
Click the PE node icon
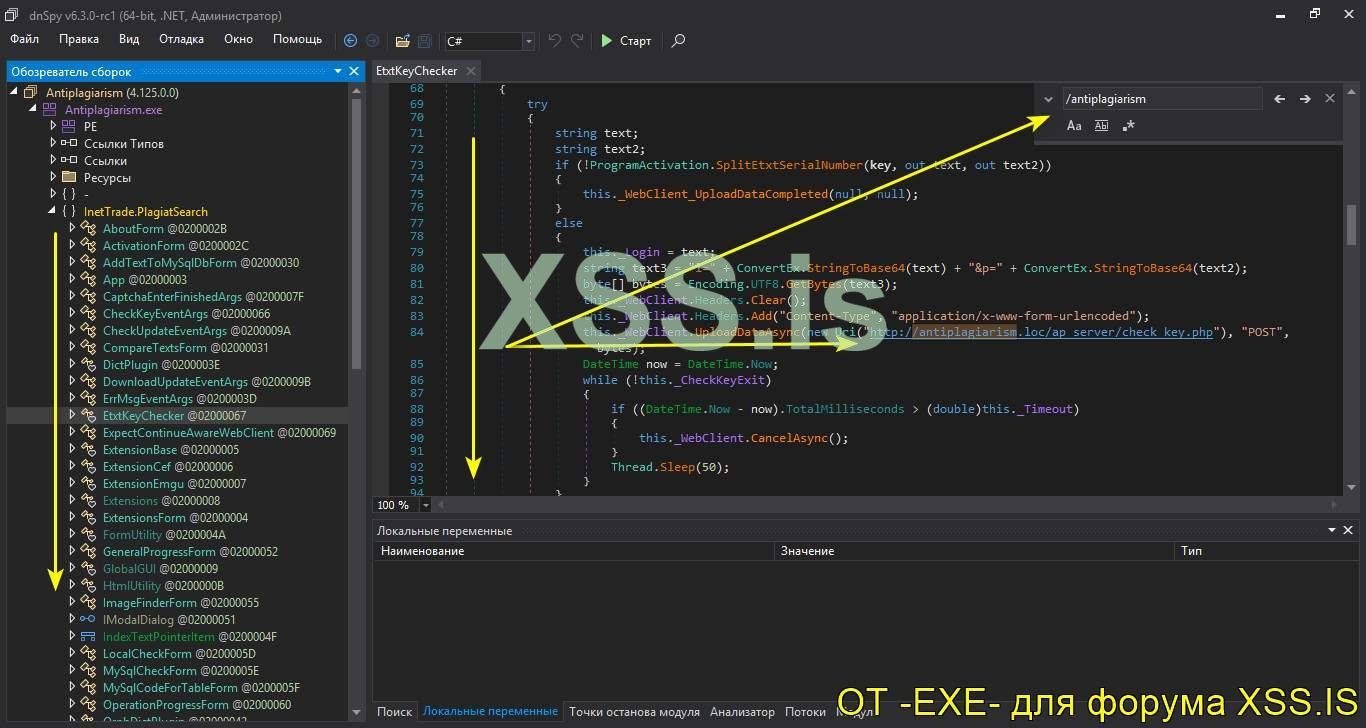[69, 127]
